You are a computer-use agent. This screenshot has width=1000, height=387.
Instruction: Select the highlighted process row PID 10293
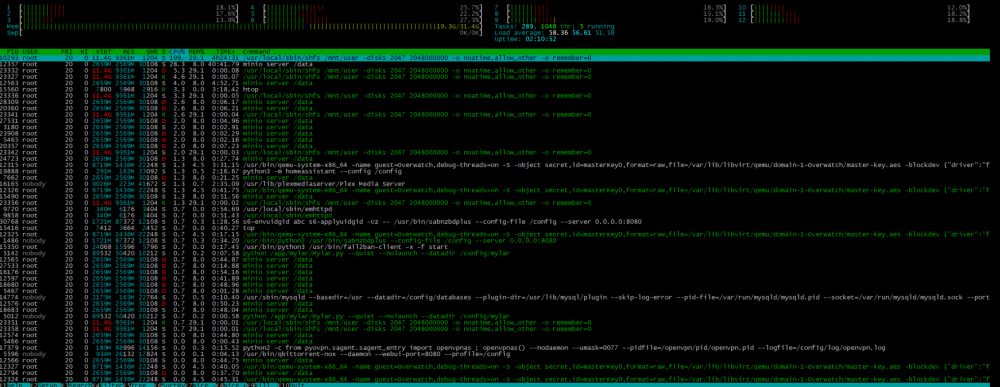point(500,57)
